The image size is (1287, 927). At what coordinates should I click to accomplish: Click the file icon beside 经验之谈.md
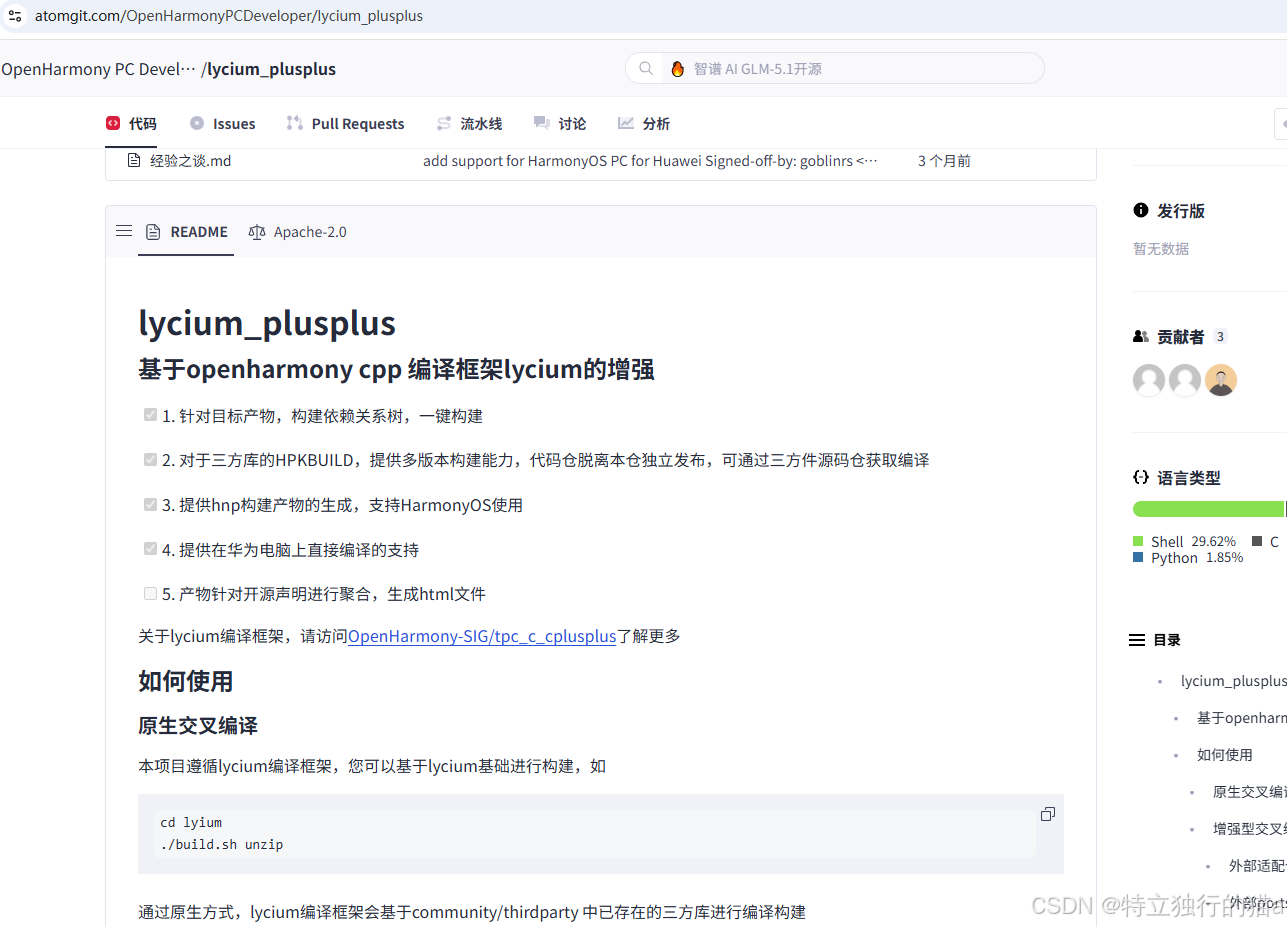click(x=133, y=160)
